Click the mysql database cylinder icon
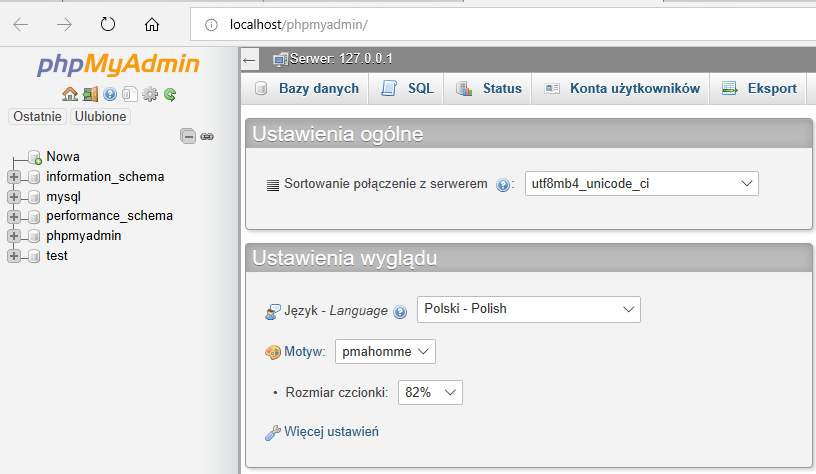816x474 pixels. pos(34,197)
